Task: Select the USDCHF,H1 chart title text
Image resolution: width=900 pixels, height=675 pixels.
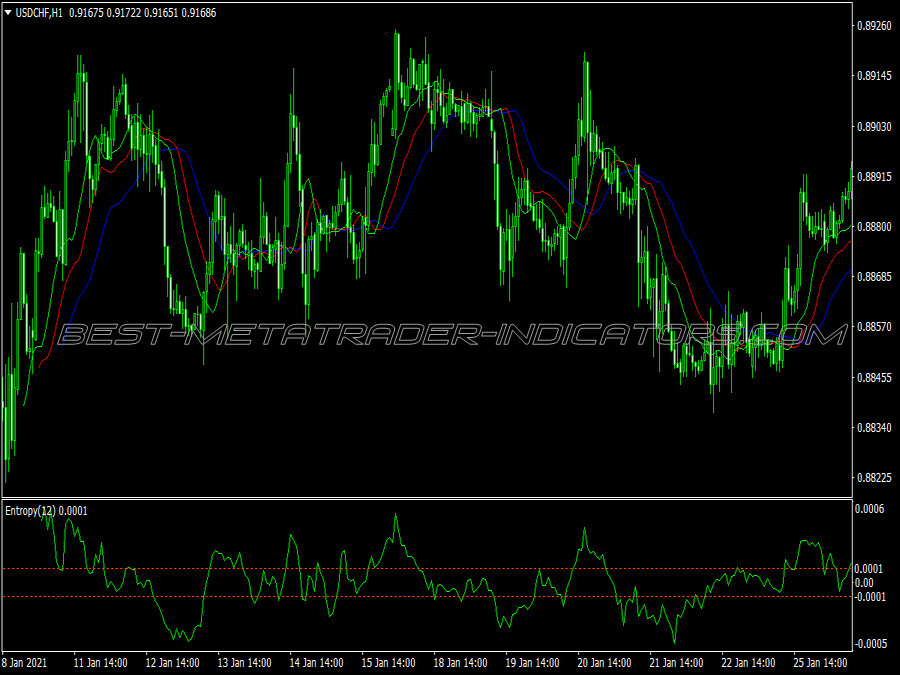Action: [x=39, y=13]
